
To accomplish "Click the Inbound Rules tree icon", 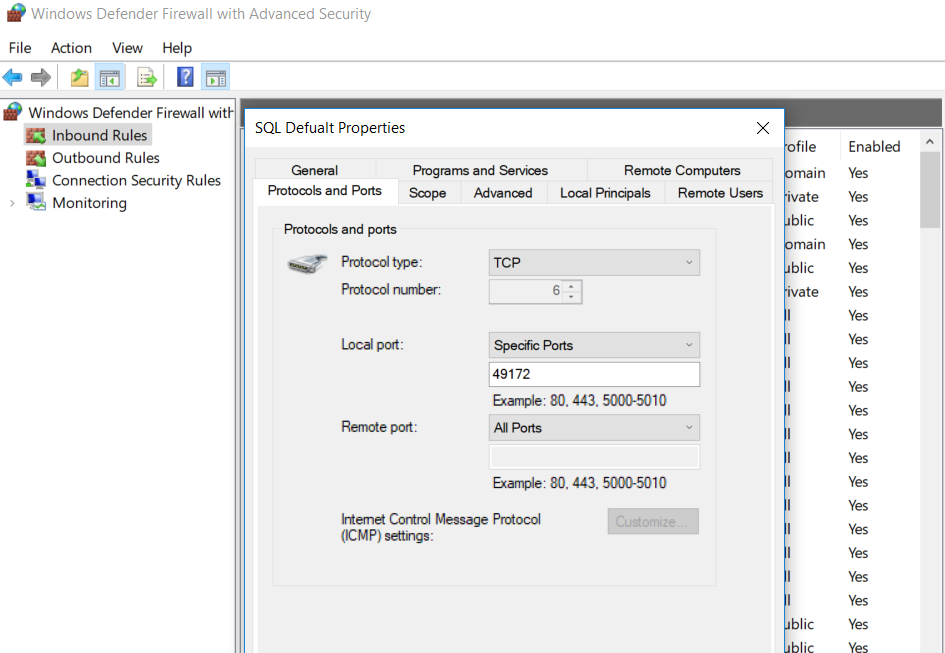I will click(36, 135).
